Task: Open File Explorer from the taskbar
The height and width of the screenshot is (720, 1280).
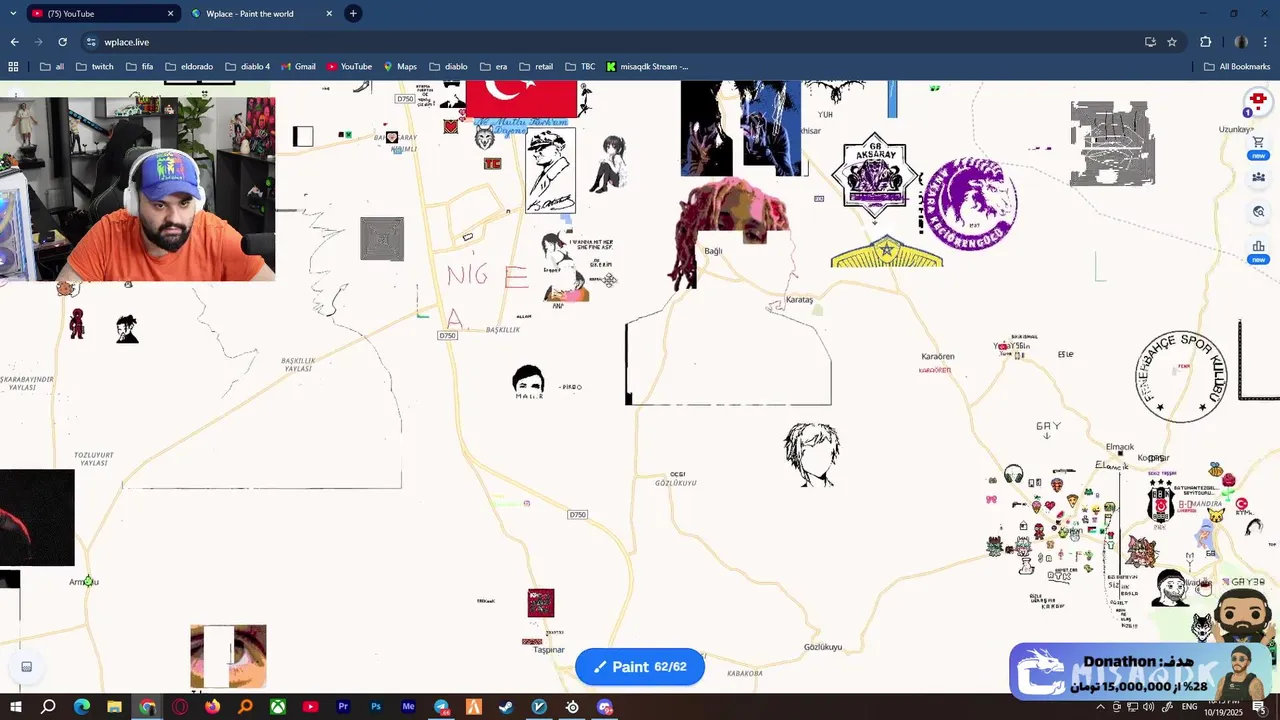Action: point(115,707)
